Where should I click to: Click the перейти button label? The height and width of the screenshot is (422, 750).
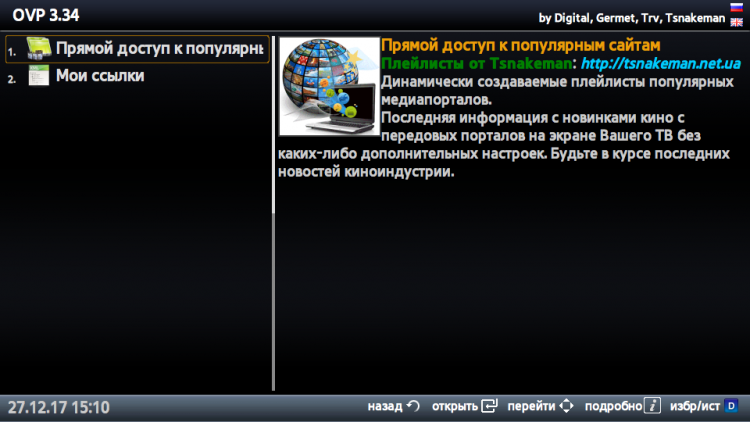click(531, 406)
